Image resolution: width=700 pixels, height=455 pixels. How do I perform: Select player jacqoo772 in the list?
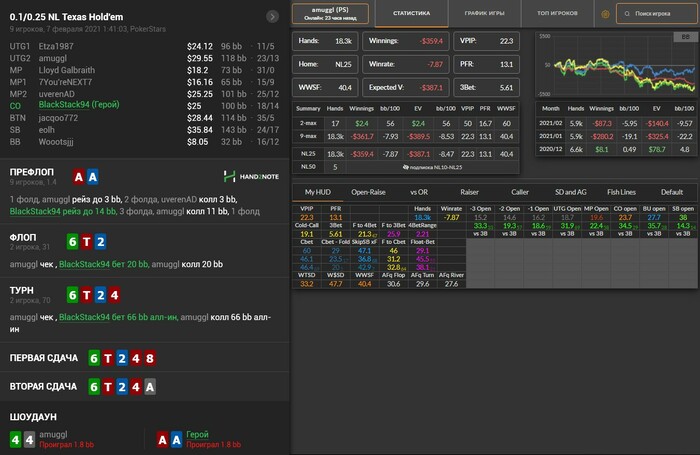click(58, 118)
